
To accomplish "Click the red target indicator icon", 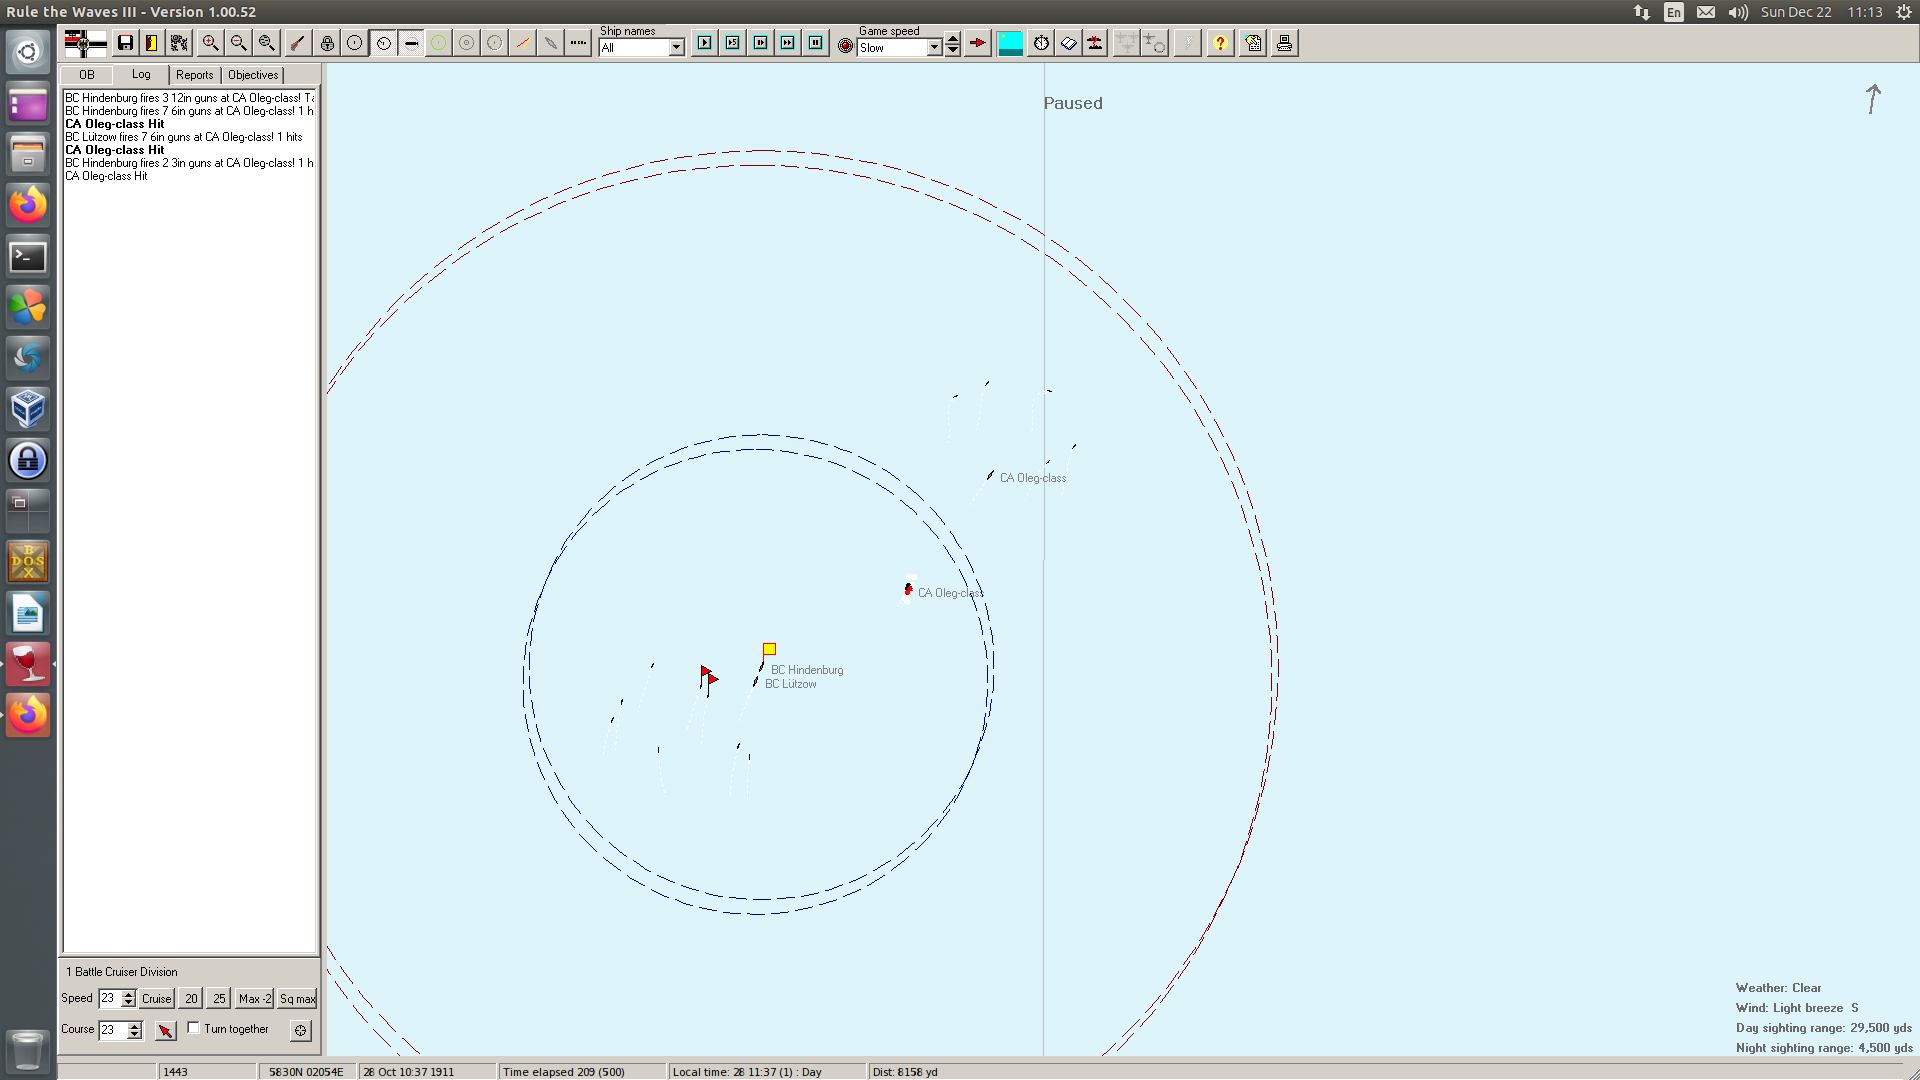I will point(846,46).
